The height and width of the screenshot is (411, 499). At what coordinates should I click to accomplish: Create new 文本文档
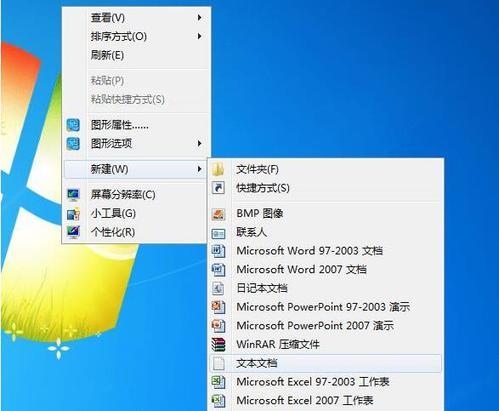pos(326,363)
